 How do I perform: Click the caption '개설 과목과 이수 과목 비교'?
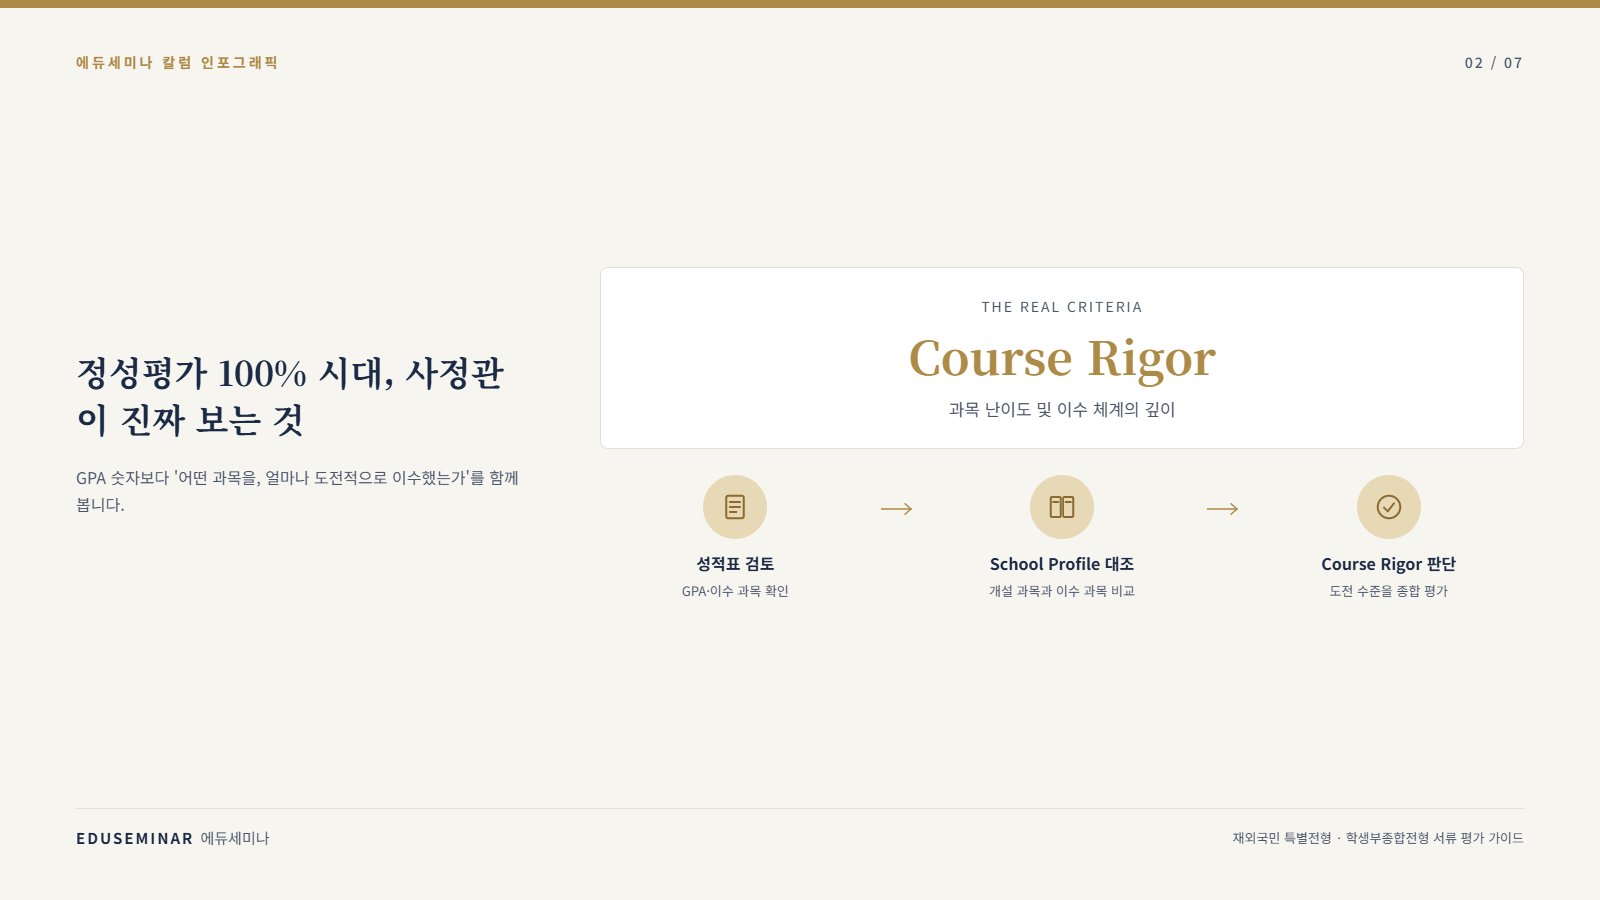pos(1062,591)
